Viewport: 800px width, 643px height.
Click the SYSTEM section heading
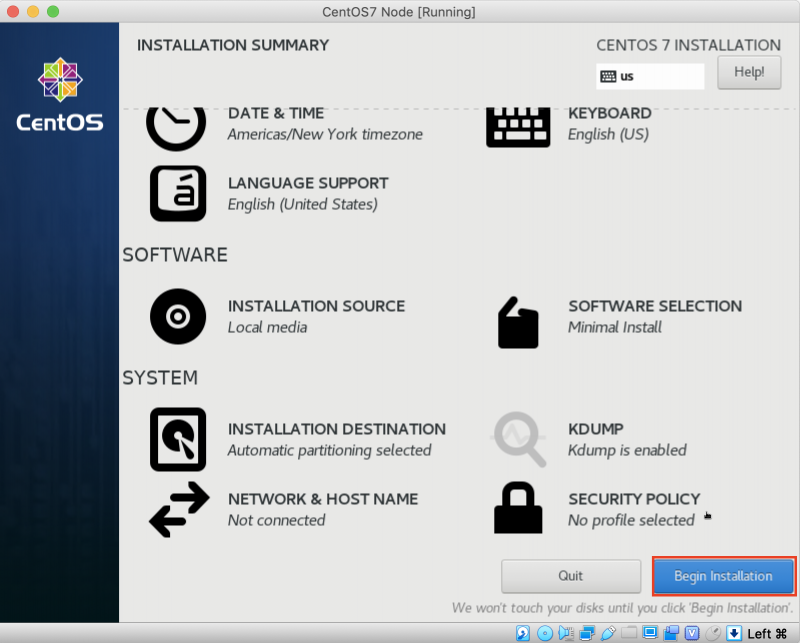click(x=160, y=378)
